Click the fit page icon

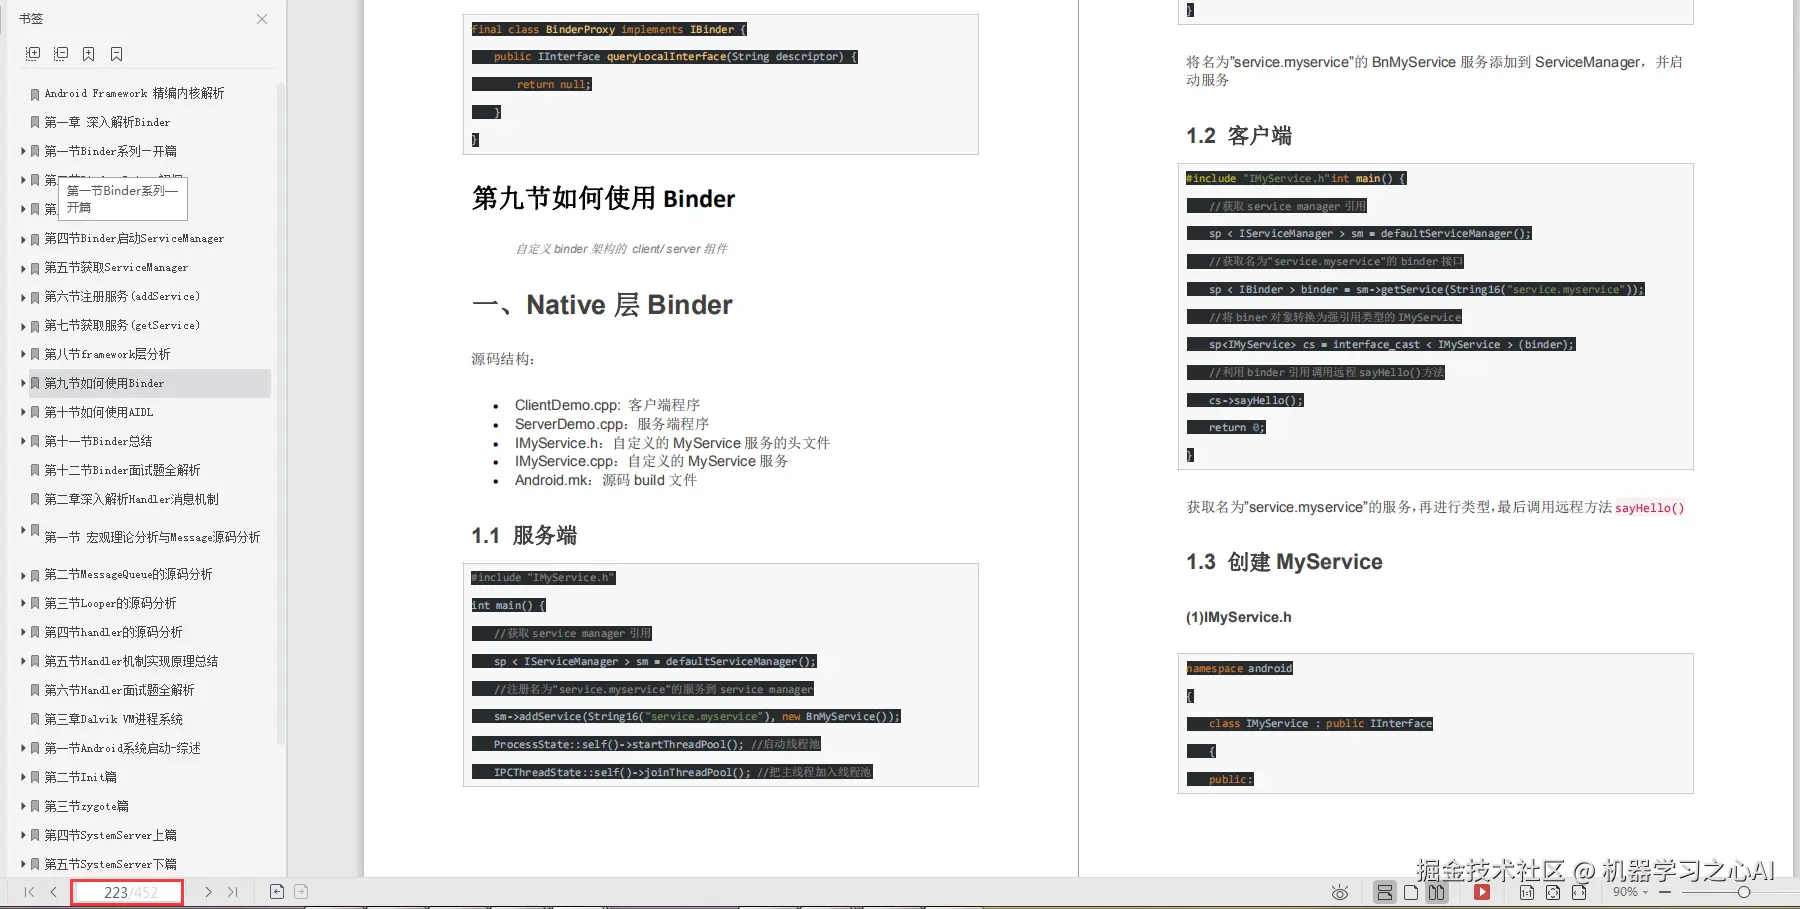tap(1553, 893)
